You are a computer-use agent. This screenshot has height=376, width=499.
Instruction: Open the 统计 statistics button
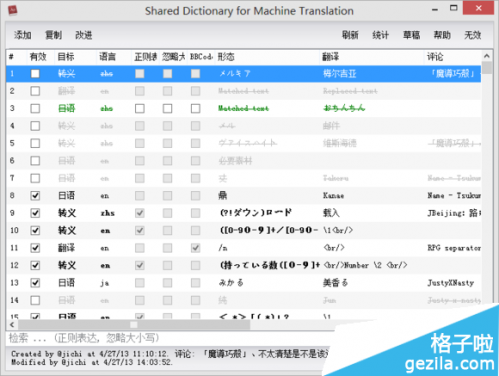point(381,35)
